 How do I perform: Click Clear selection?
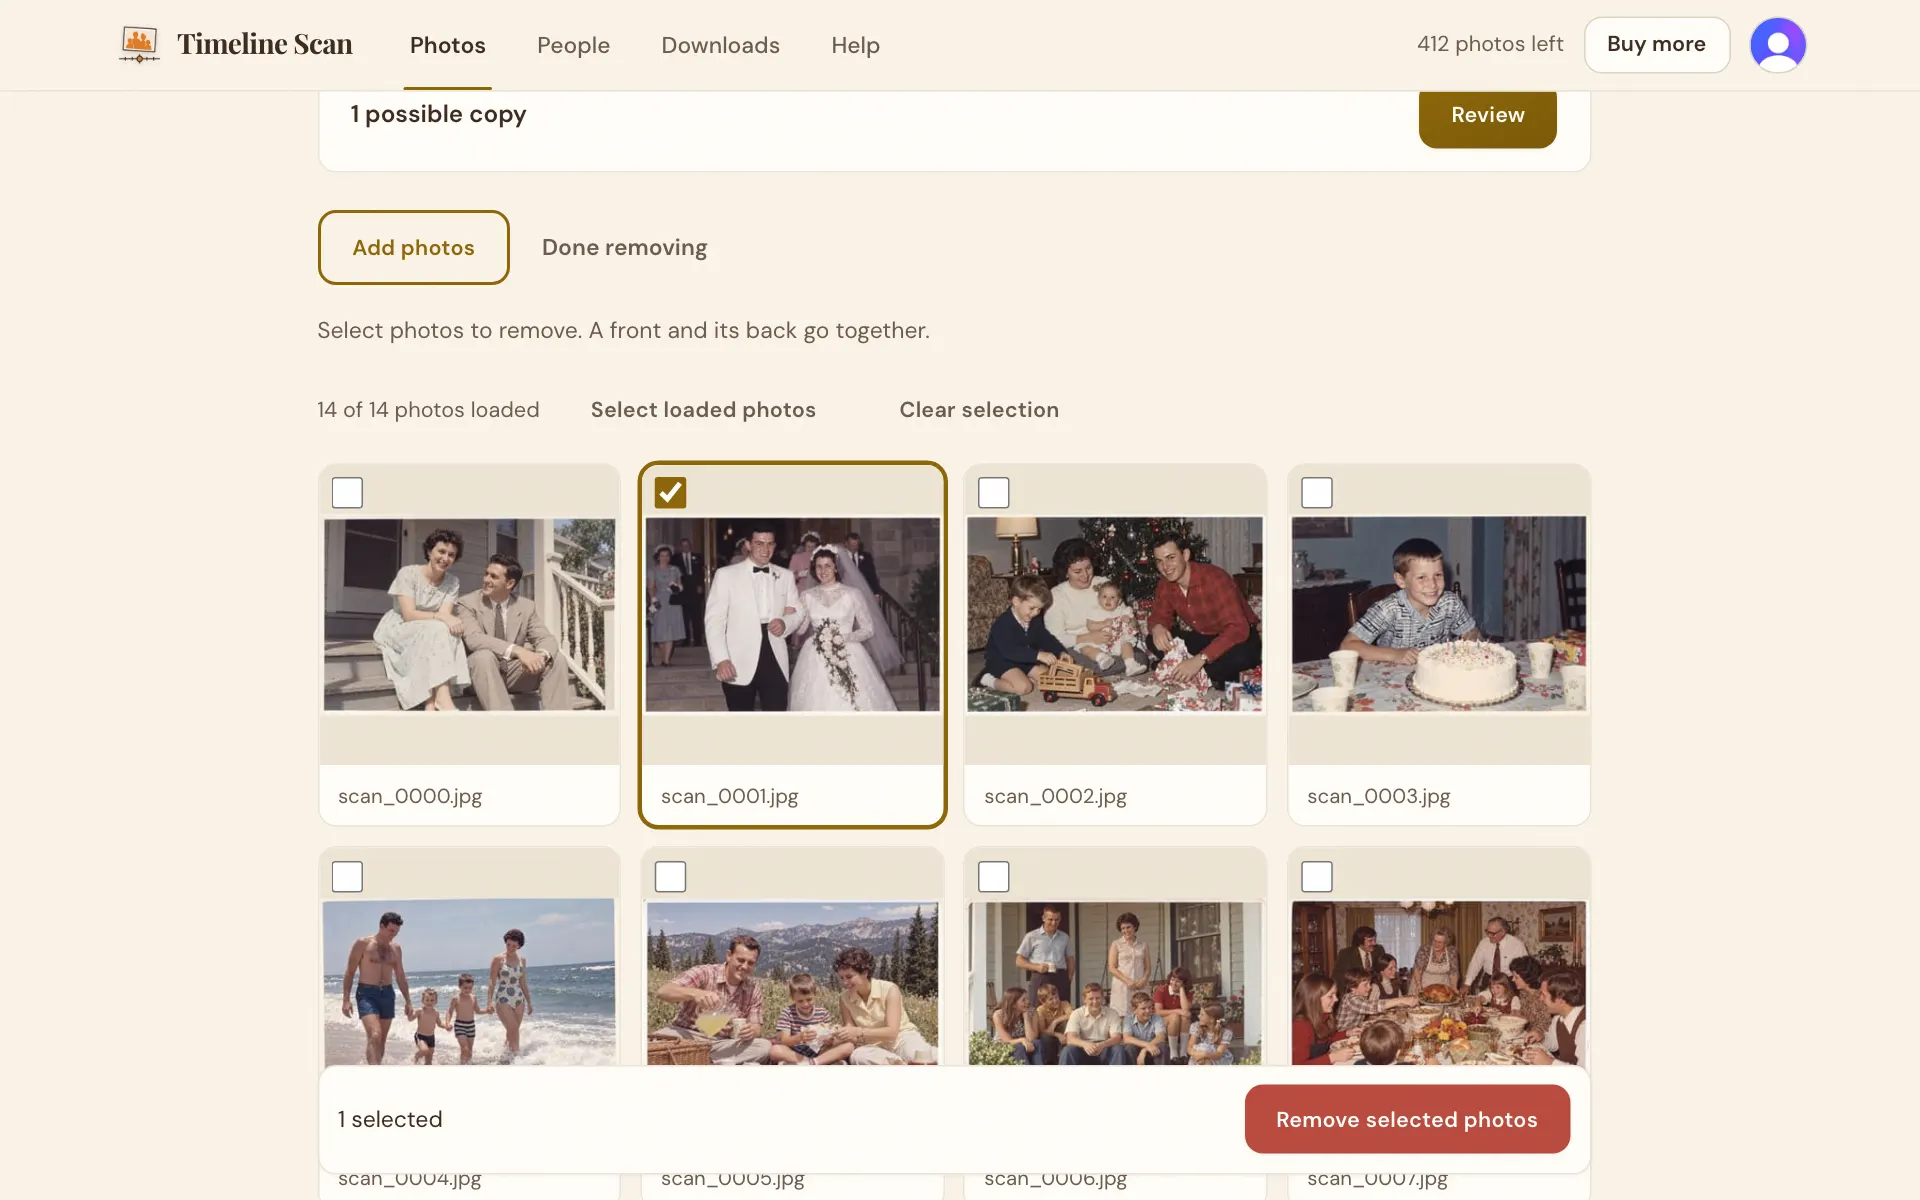coord(979,409)
